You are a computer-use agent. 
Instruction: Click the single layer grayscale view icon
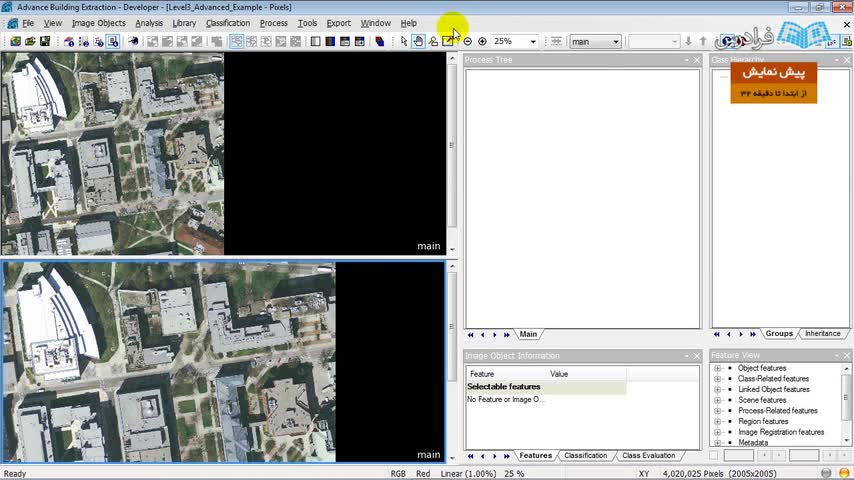[x=316, y=41]
